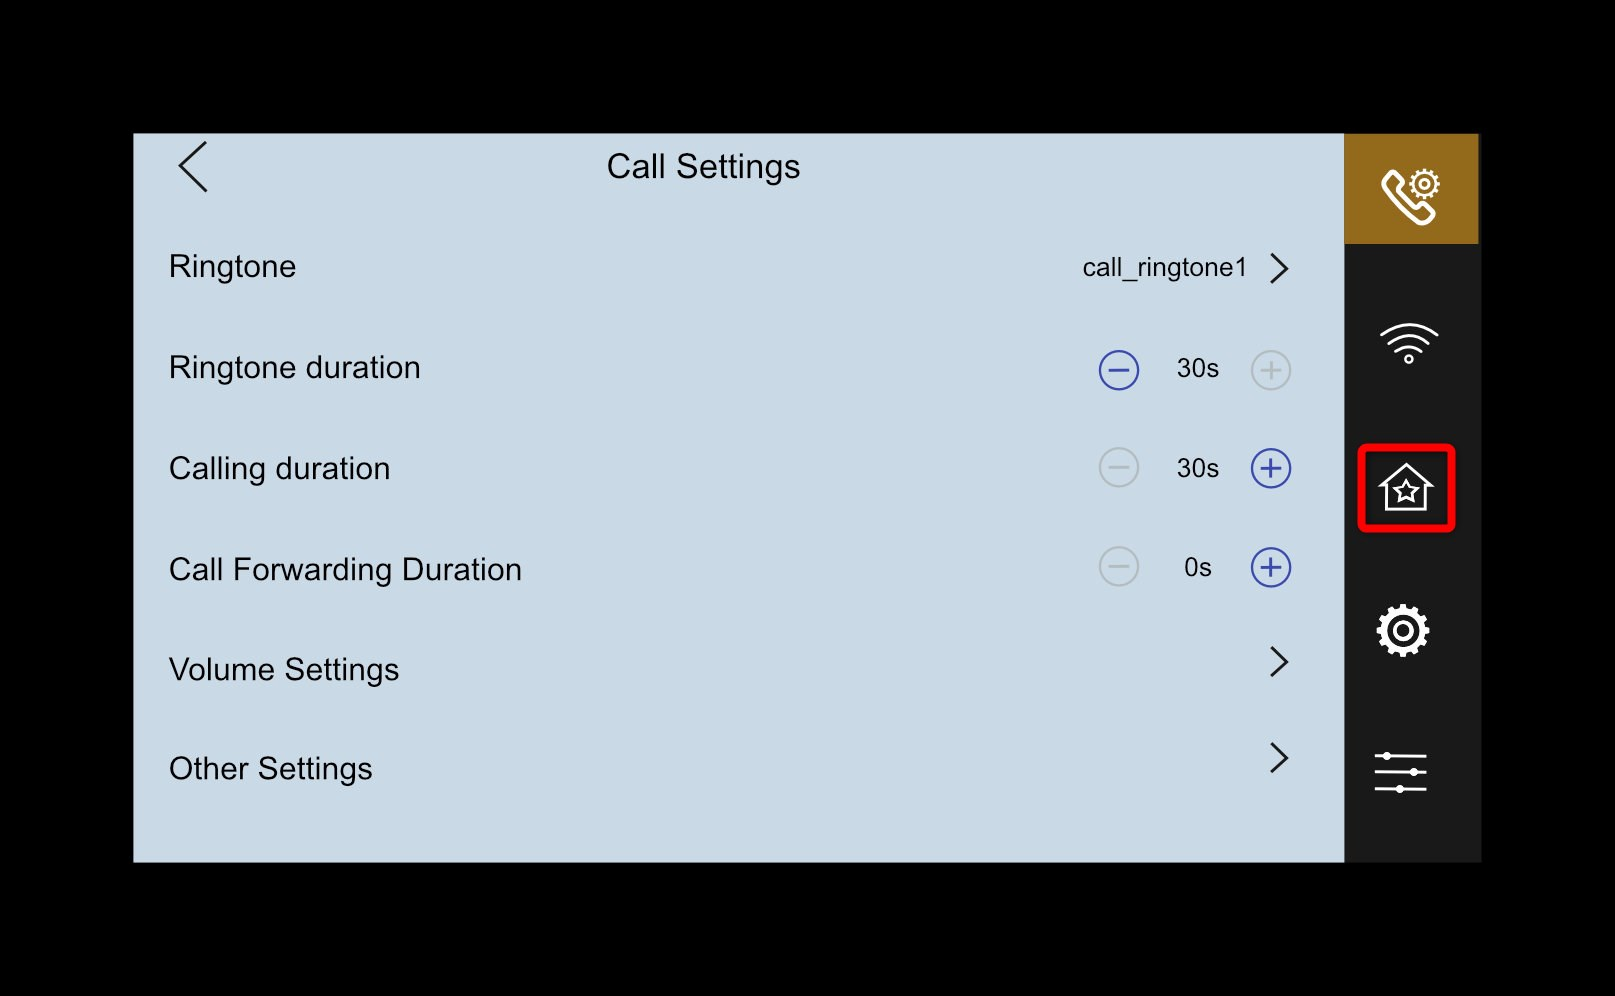The image size is (1615, 996).
Task: Expand Ringtone selection chevron
Action: (1279, 268)
